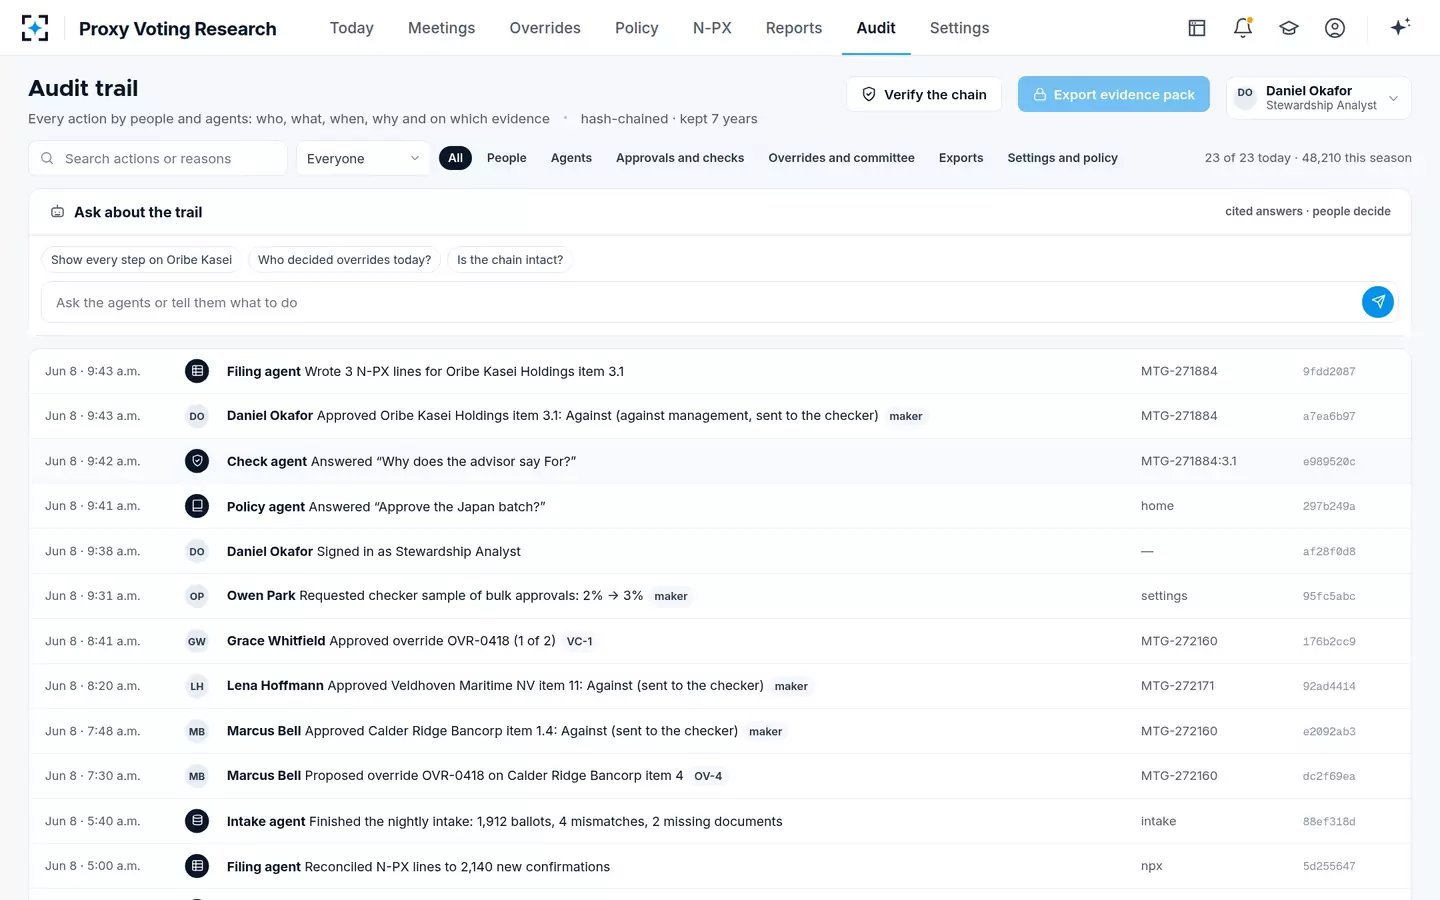
Task: Open notifications bell
Action: point(1243,28)
